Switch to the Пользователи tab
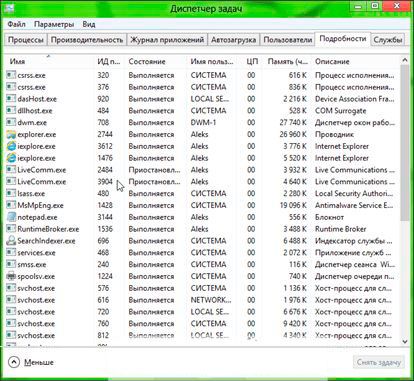The image size is (414, 381). coord(287,40)
